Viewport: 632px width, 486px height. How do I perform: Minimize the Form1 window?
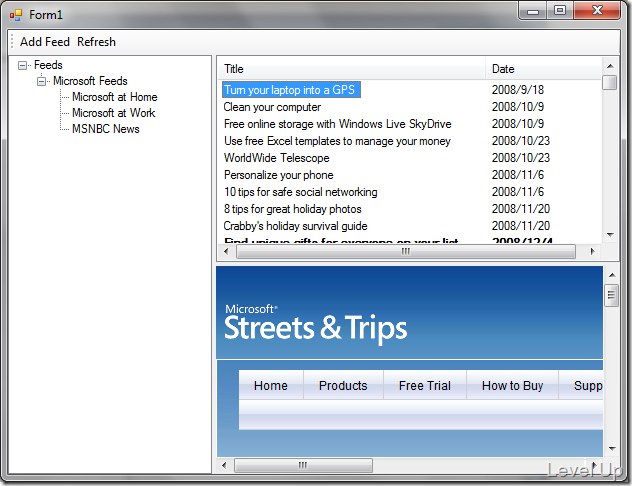pyautogui.click(x=533, y=11)
